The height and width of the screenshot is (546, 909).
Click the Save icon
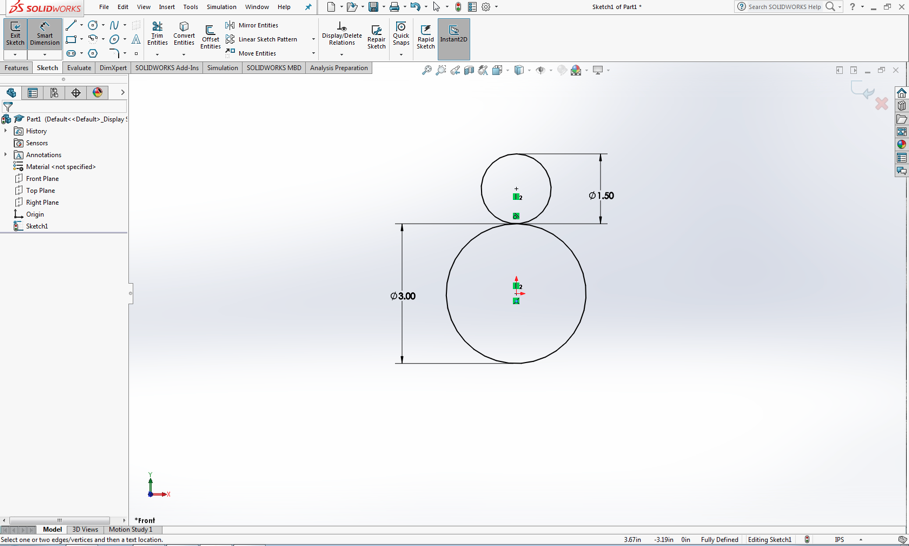373,7
